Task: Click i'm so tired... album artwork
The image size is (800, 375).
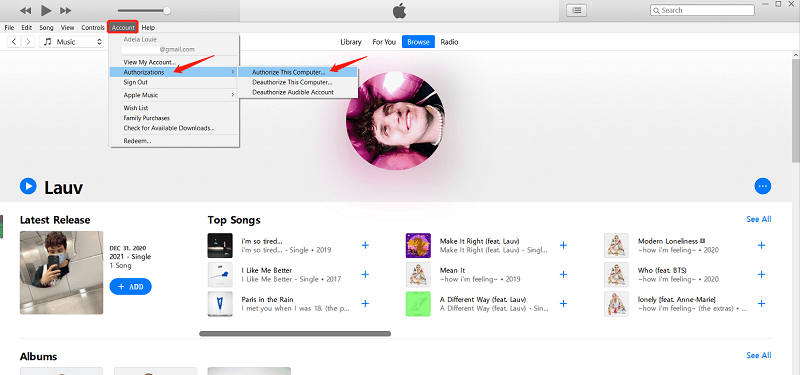Action: (x=220, y=245)
